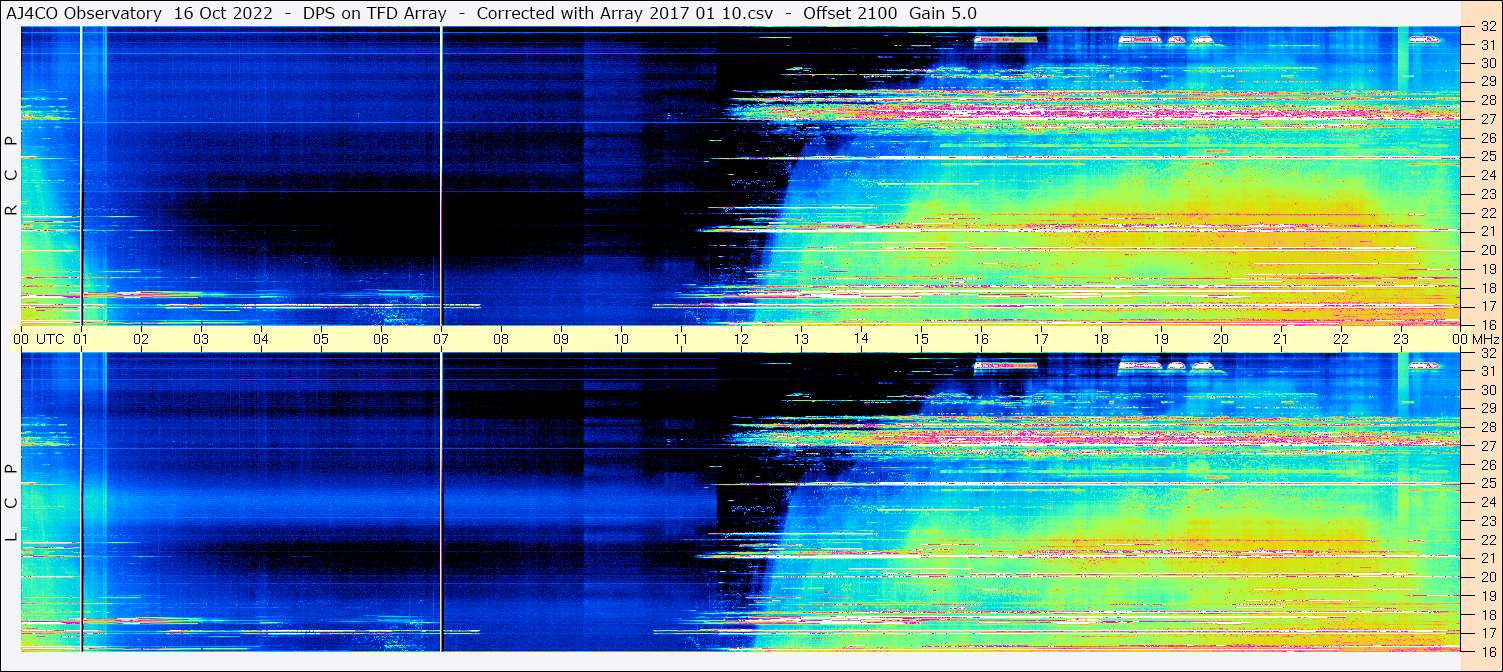Click the 20 MHz label of RCP panel
The height and width of the screenshot is (672, 1503).
click(x=1487, y=250)
